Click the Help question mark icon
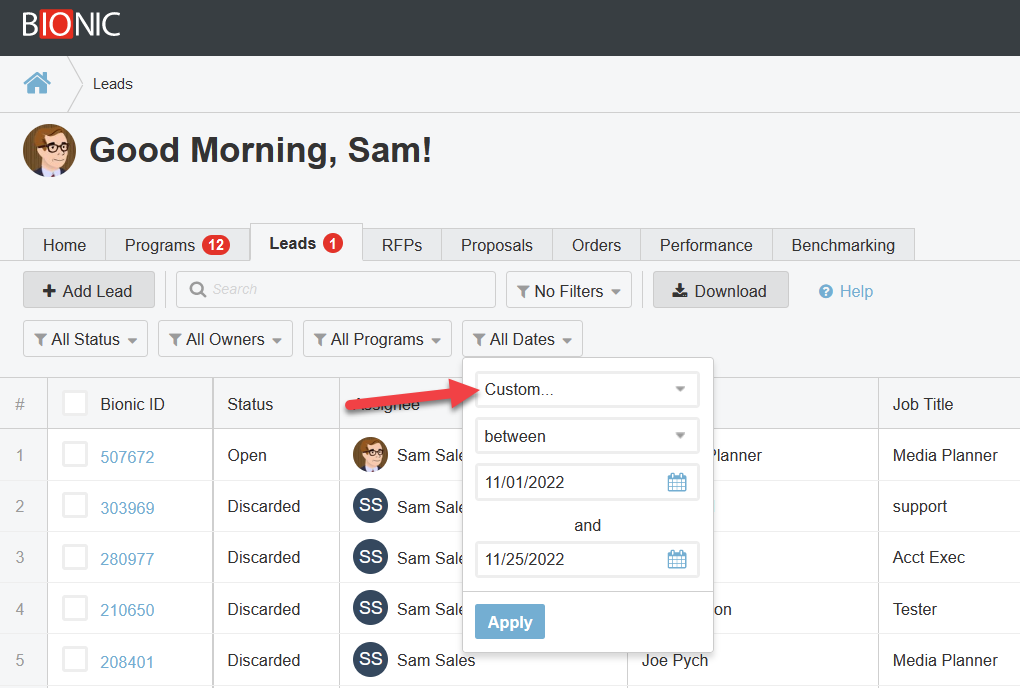 826,291
